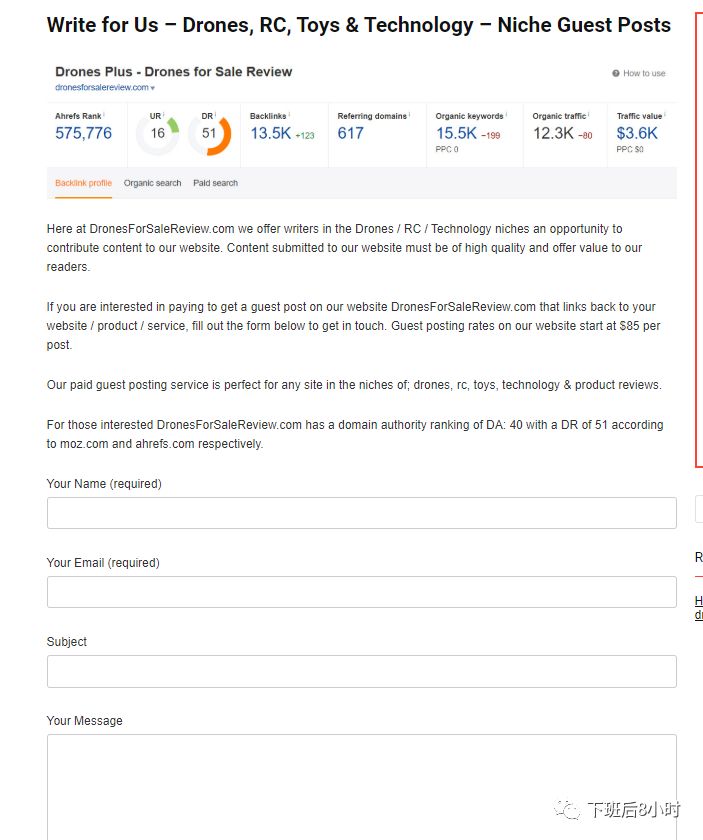Switch to the Organic search tab

click(x=152, y=183)
